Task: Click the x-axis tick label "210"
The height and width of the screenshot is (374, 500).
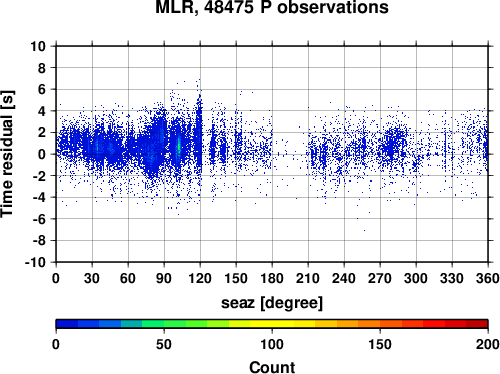Action: (x=308, y=278)
